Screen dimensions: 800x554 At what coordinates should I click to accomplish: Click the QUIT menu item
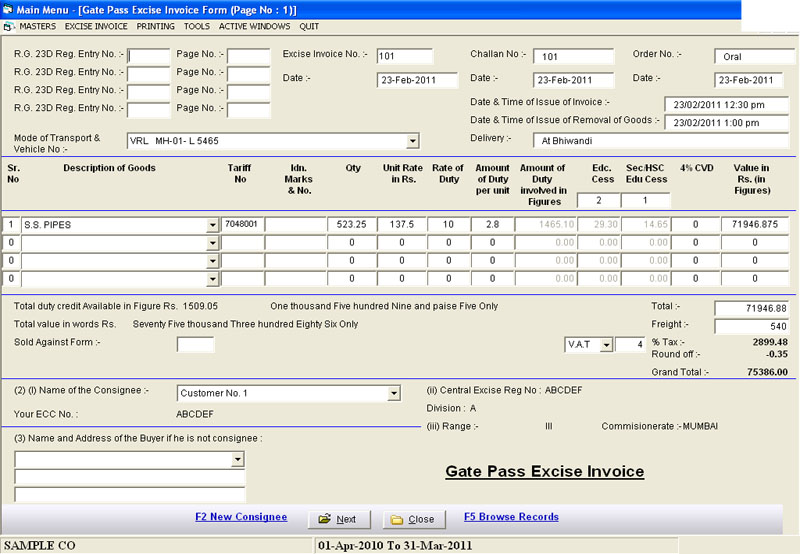(309, 26)
